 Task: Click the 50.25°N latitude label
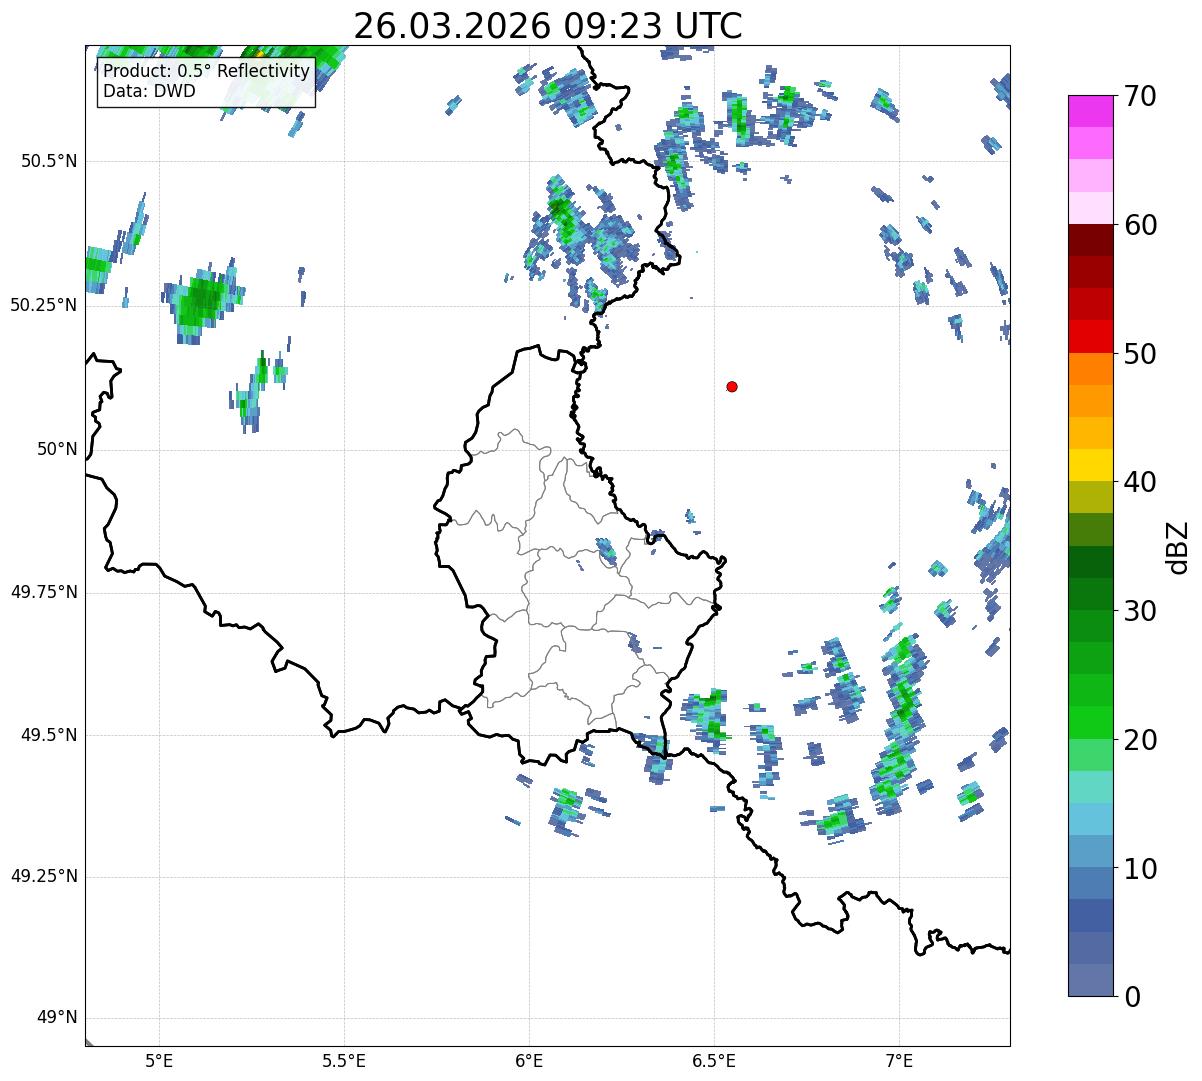pyautogui.click(x=44, y=305)
